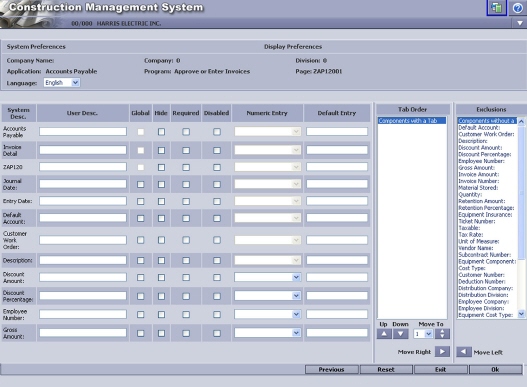Select 'Equipment Cost Type:' in Exclusions list
Image resolution: width=527 pixels, height=387 pixels.
click(x=486, y=315)
